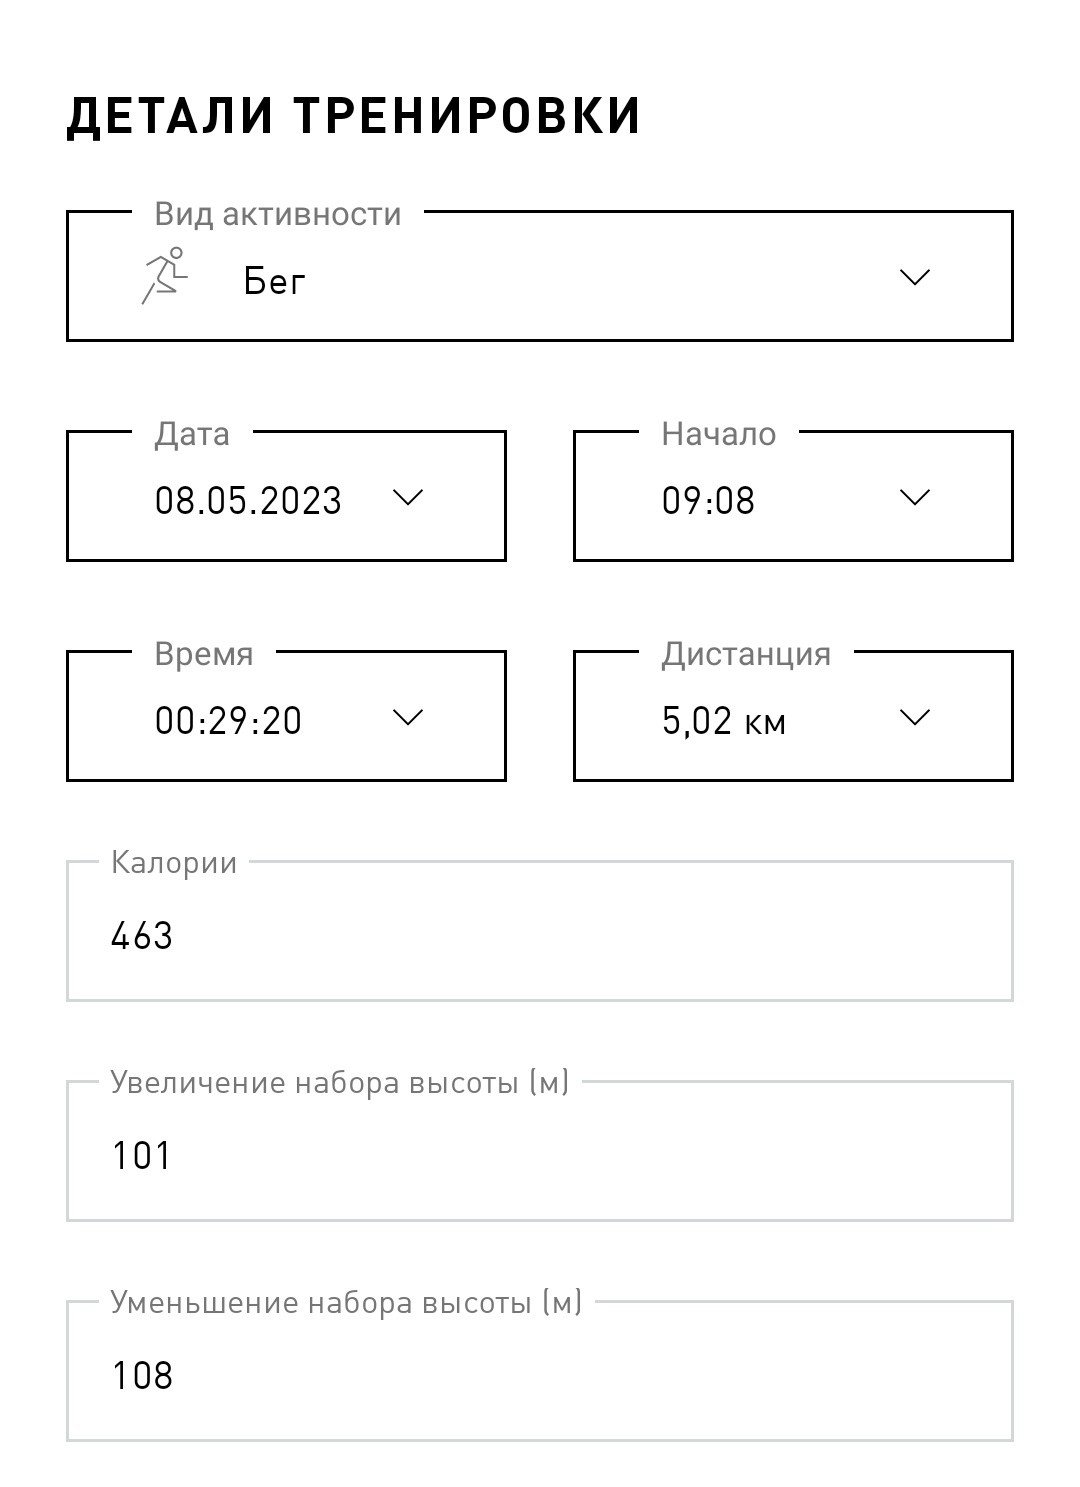
Task: Click the Дистанция field label
Action: (x=746, y=654)
